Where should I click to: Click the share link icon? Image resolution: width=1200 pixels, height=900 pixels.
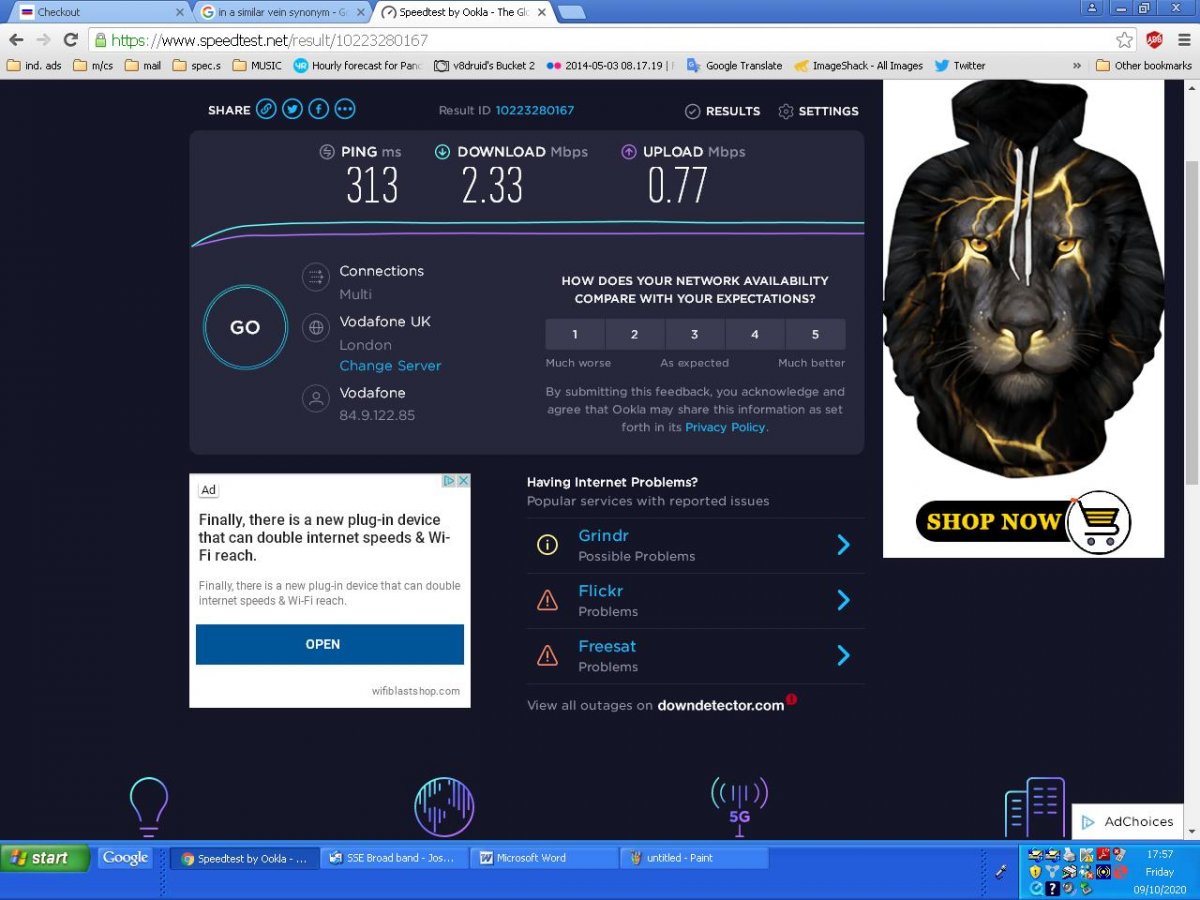266,110
